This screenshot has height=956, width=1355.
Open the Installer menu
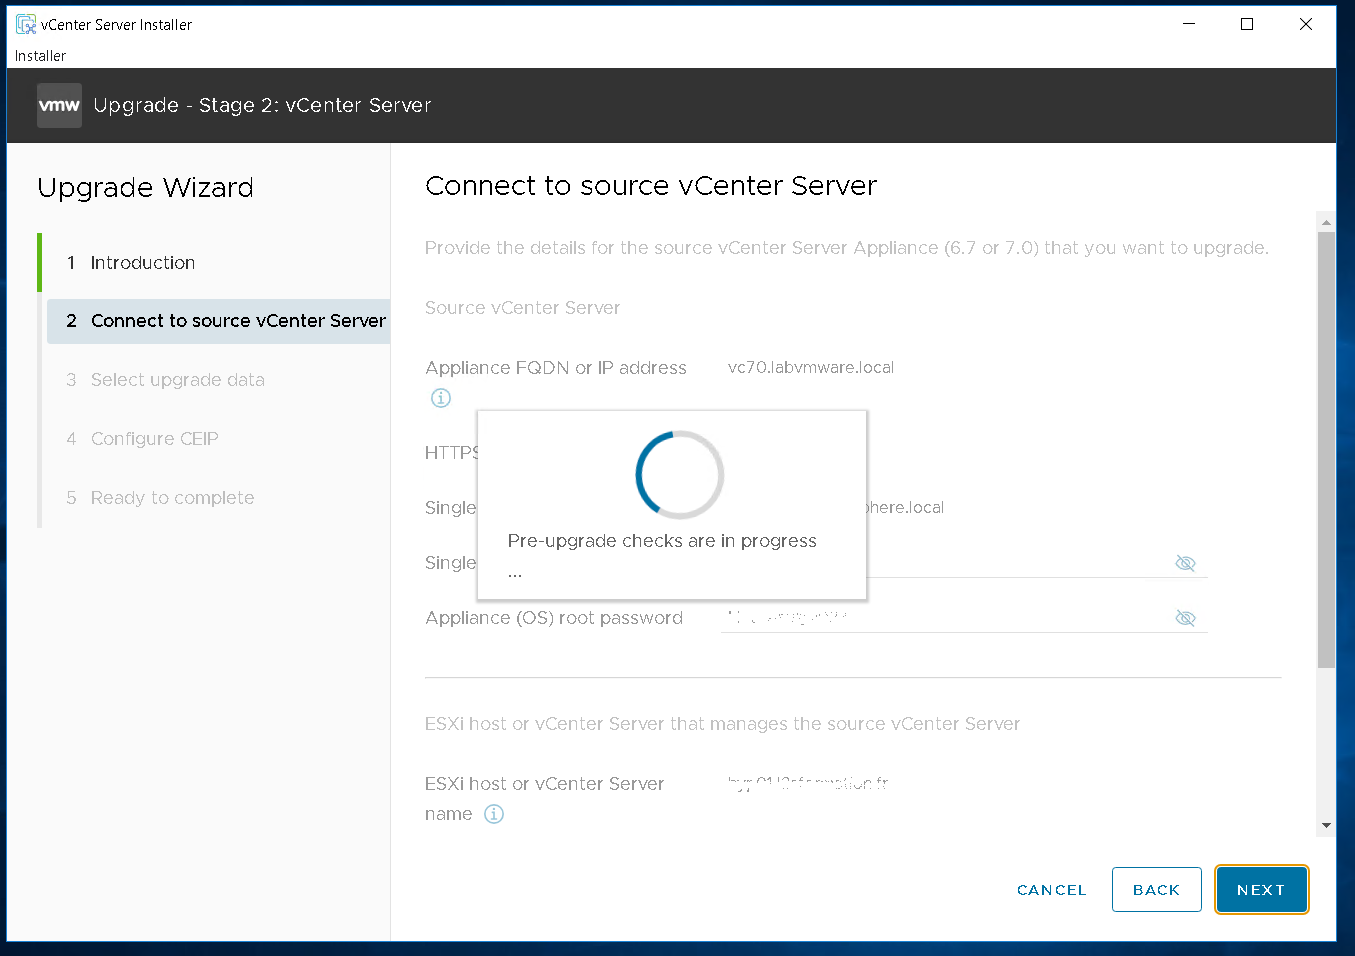pyautogui.click(x=40, y=56)
